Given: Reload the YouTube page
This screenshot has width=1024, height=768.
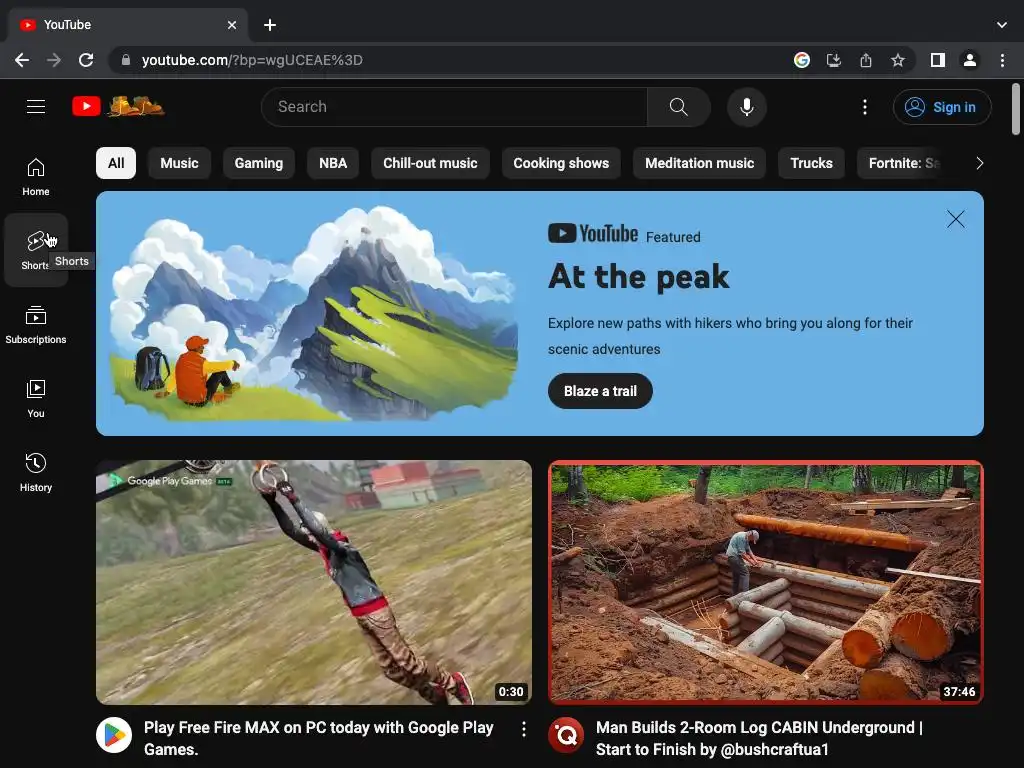Looking at the screenshot, I should click(x=86, y=60).
